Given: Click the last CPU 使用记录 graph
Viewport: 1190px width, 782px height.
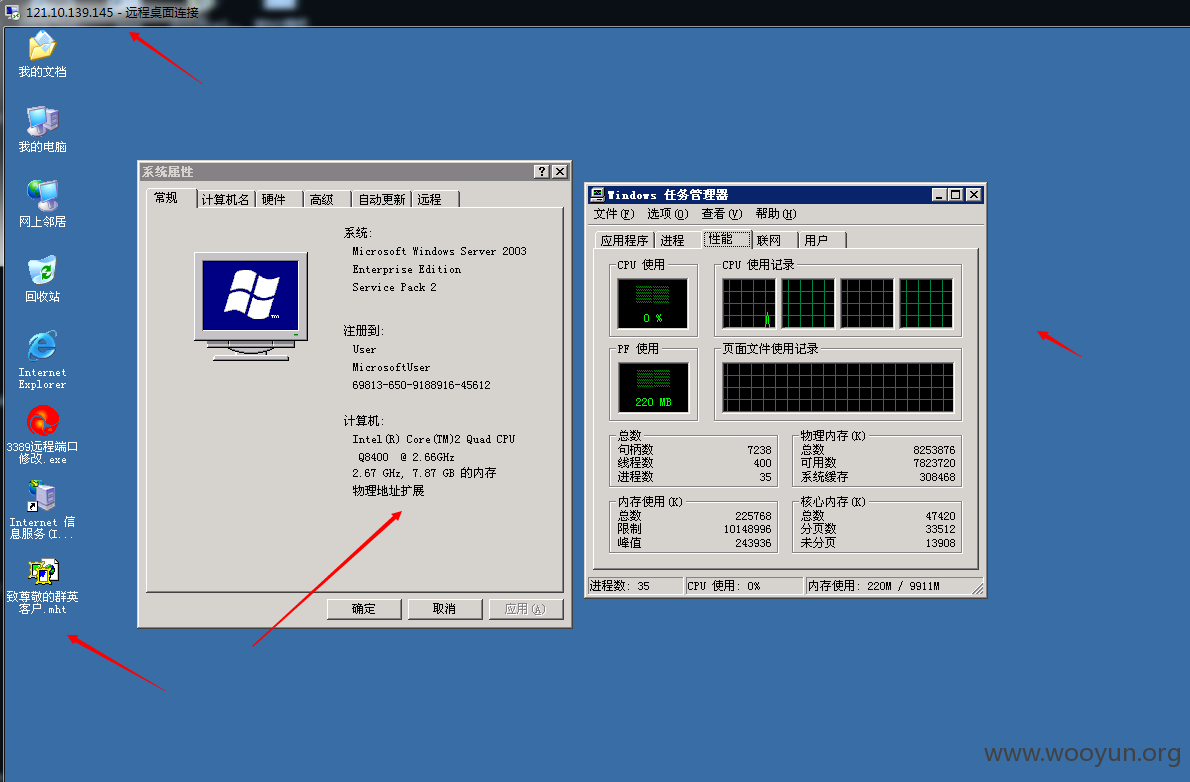Looking at the screenshot, I should tap(926, 304).
